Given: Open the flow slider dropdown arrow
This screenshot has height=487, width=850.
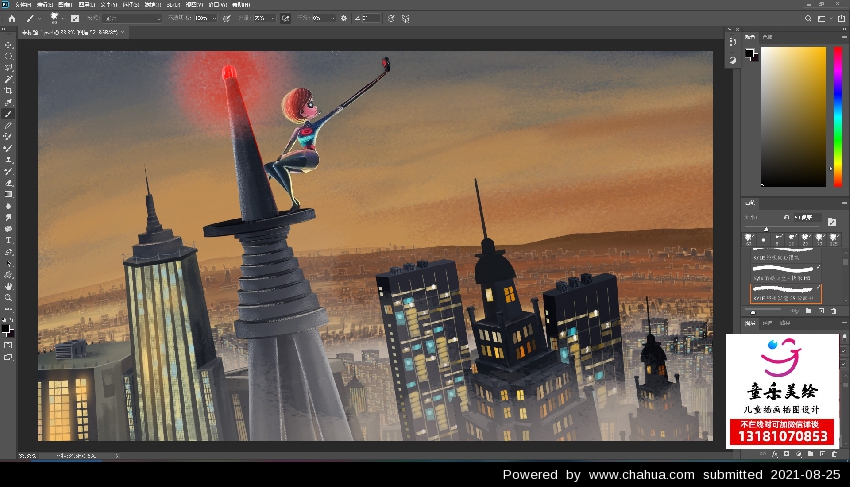Looking at the screenshot, I should click(273, 18).
